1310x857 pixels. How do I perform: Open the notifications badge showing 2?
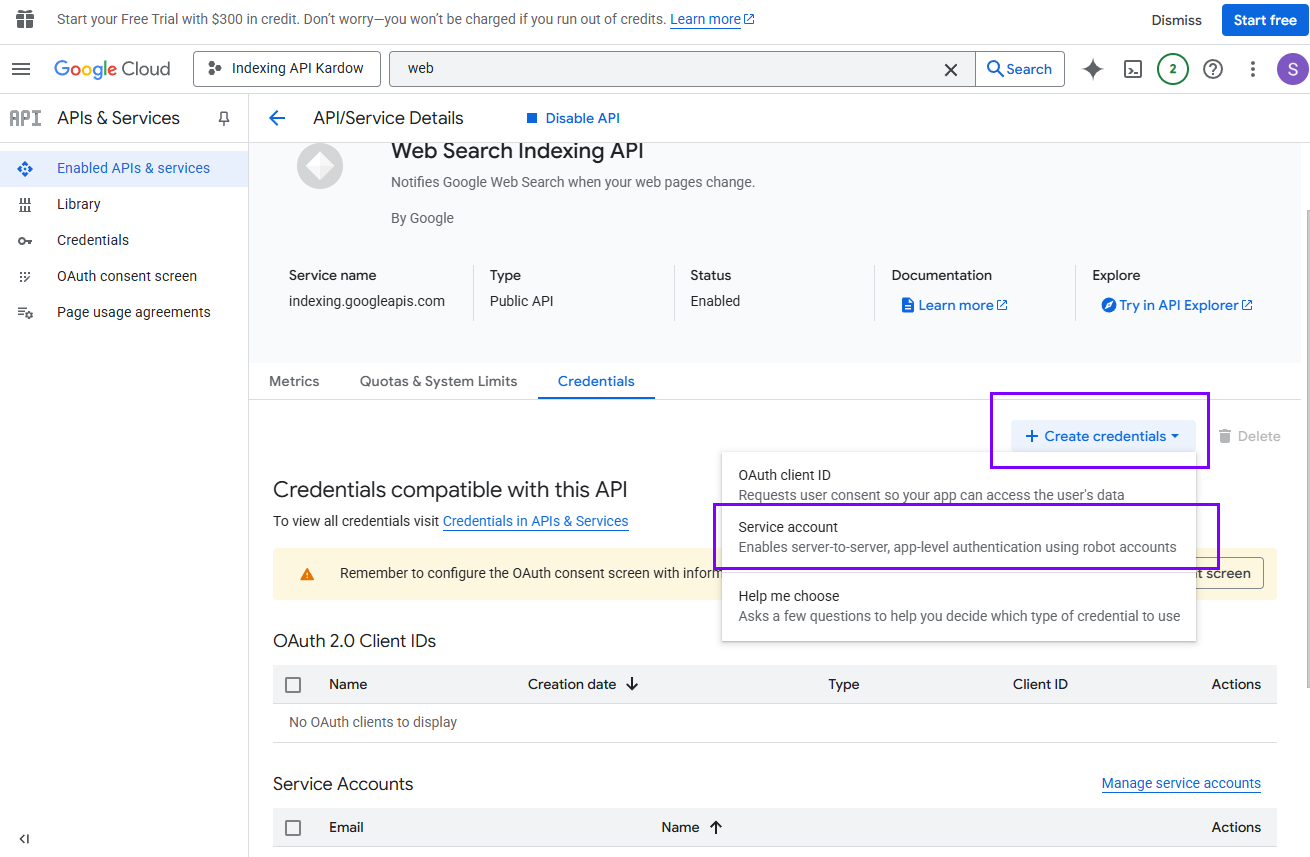pyautogui.click(x=1172, y=69)
